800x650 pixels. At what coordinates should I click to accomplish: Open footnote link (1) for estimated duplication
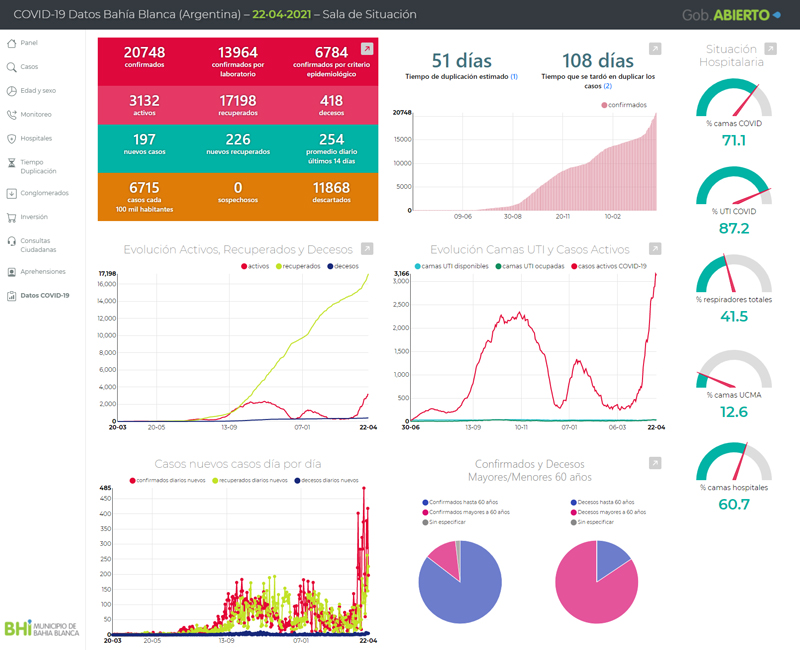pyautogui.click(x=514, y=77)
